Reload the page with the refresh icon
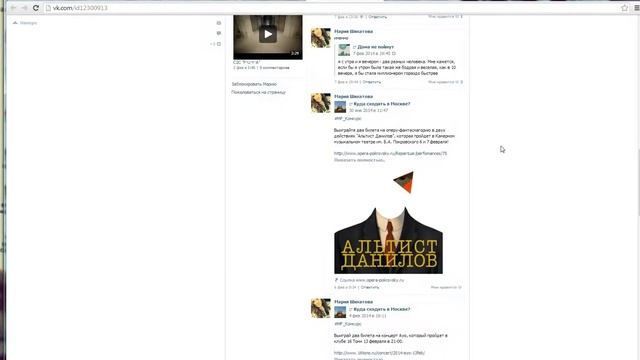 (36, 8)
